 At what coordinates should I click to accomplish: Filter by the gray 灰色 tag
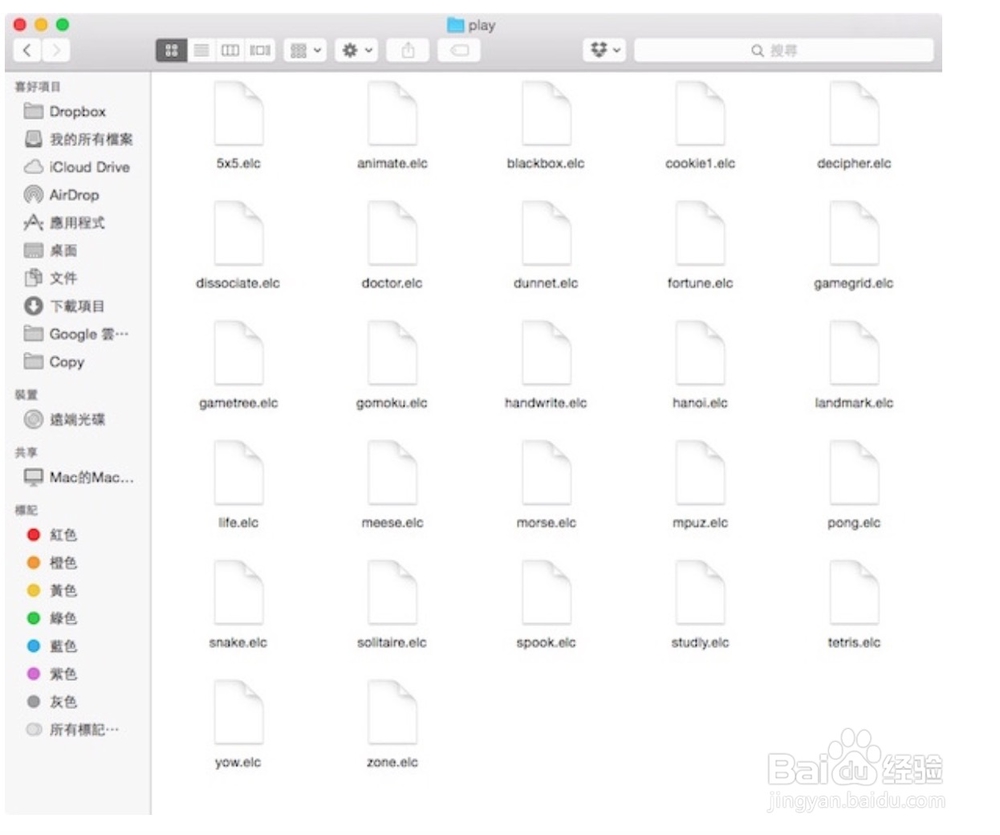point(52,702)
